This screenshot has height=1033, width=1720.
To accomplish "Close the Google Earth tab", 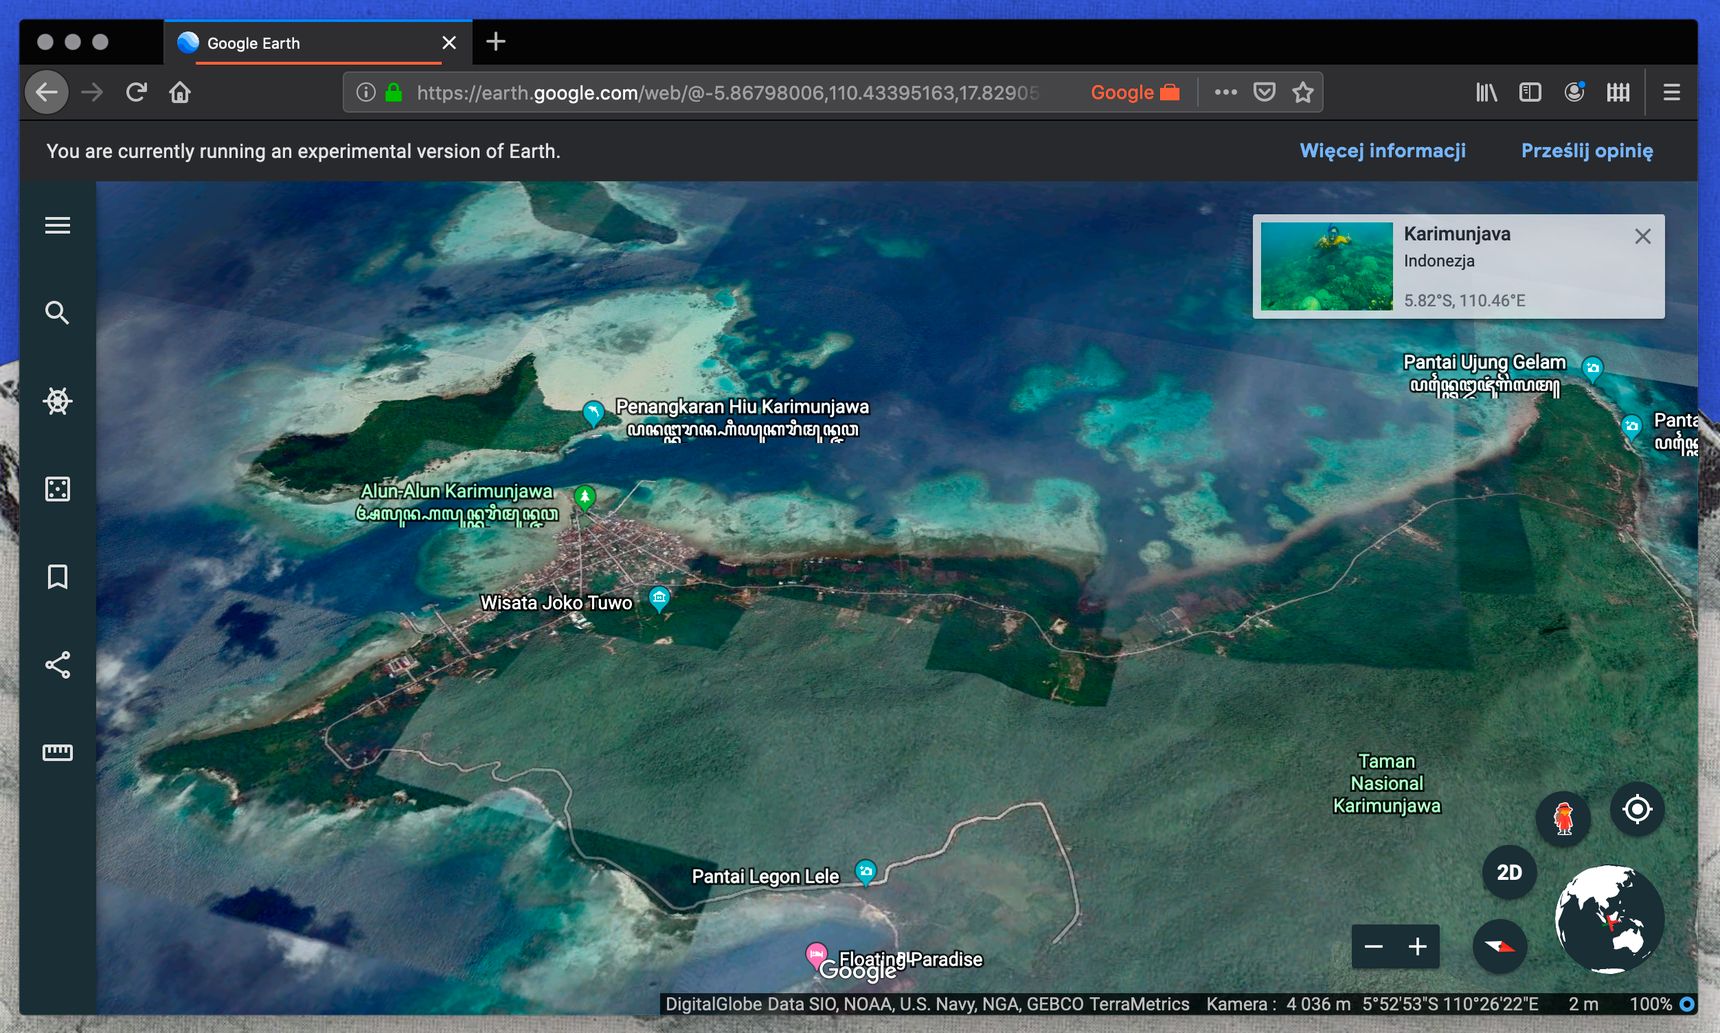I will tap(449, 43).
